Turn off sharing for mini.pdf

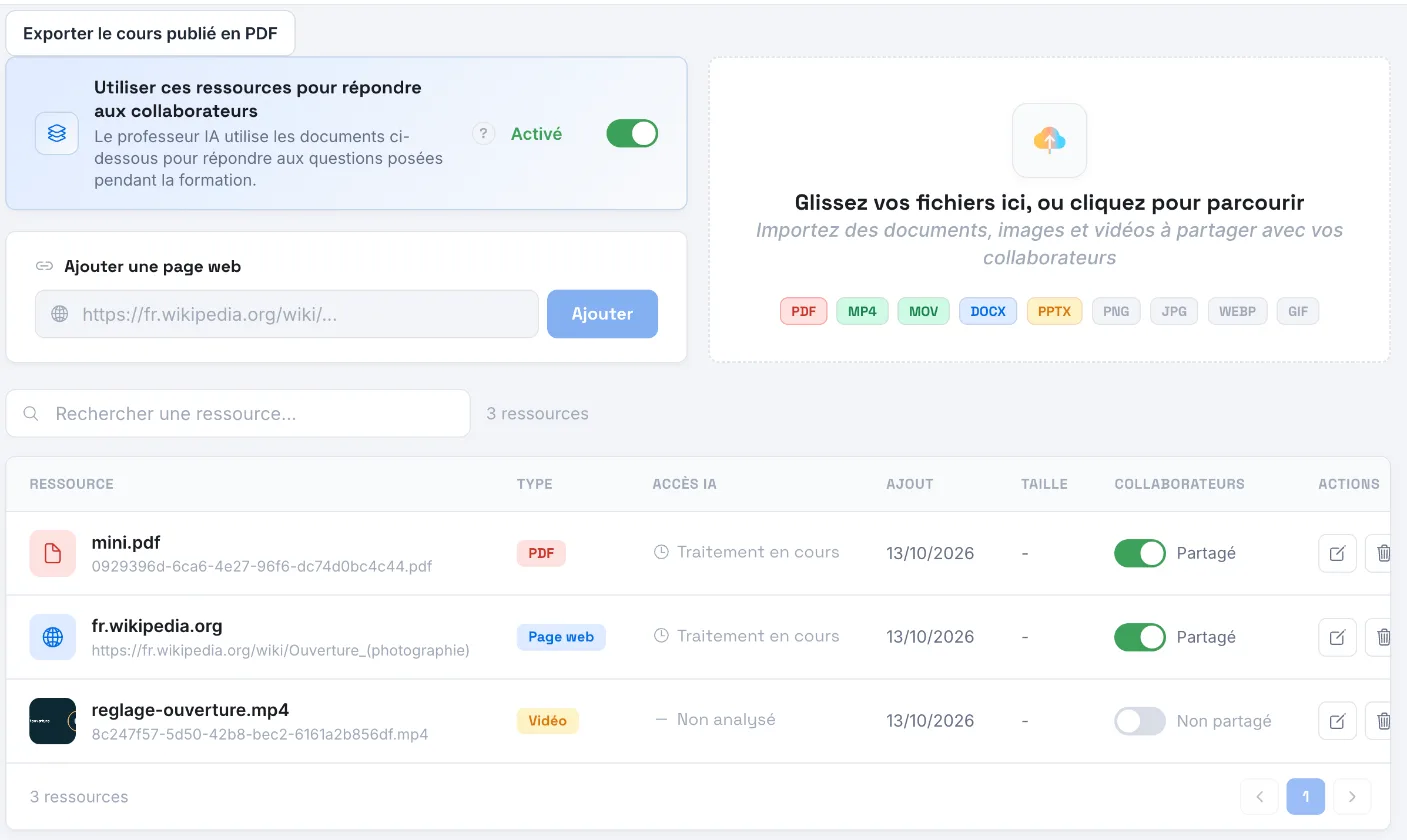pos(1140,553)
